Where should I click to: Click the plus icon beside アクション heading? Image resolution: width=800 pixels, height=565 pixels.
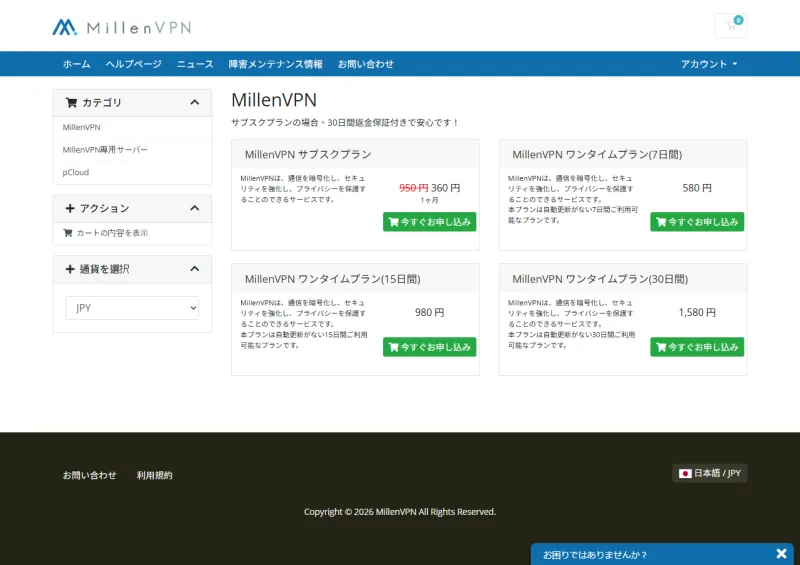tap(70, 208)
